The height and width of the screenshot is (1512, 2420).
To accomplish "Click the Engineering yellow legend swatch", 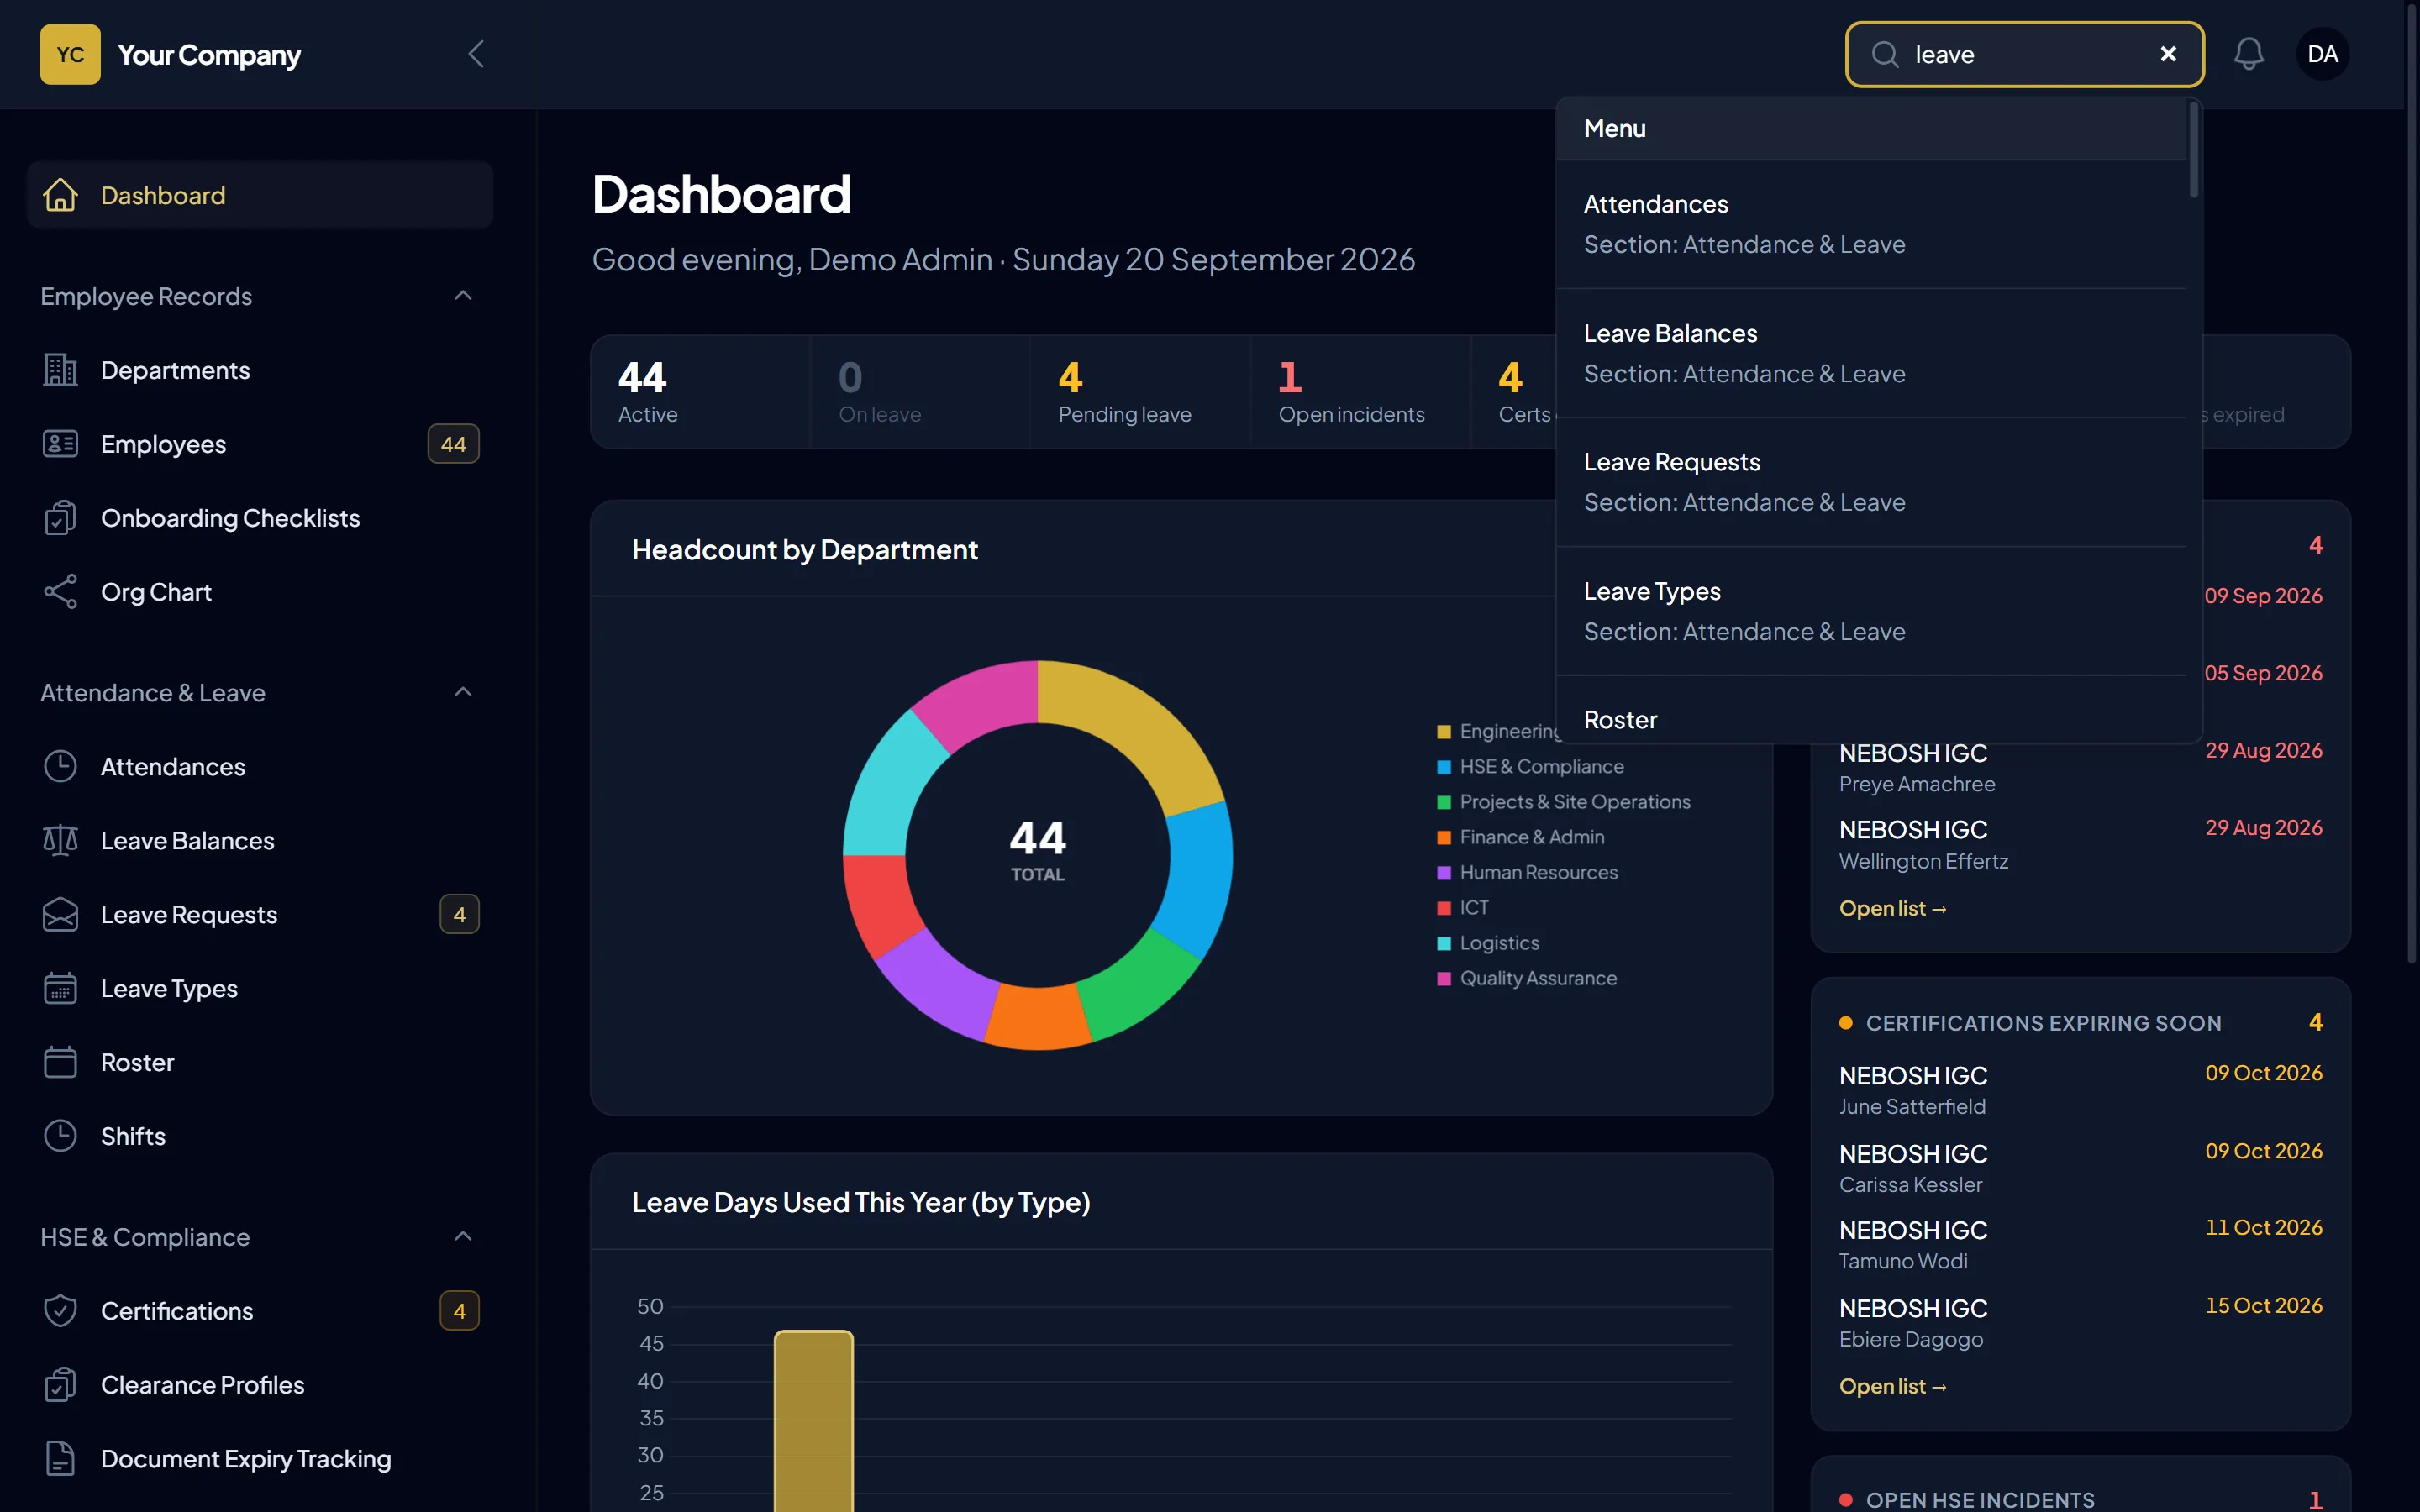I will pyautogui.click(x=1444, y=732).
